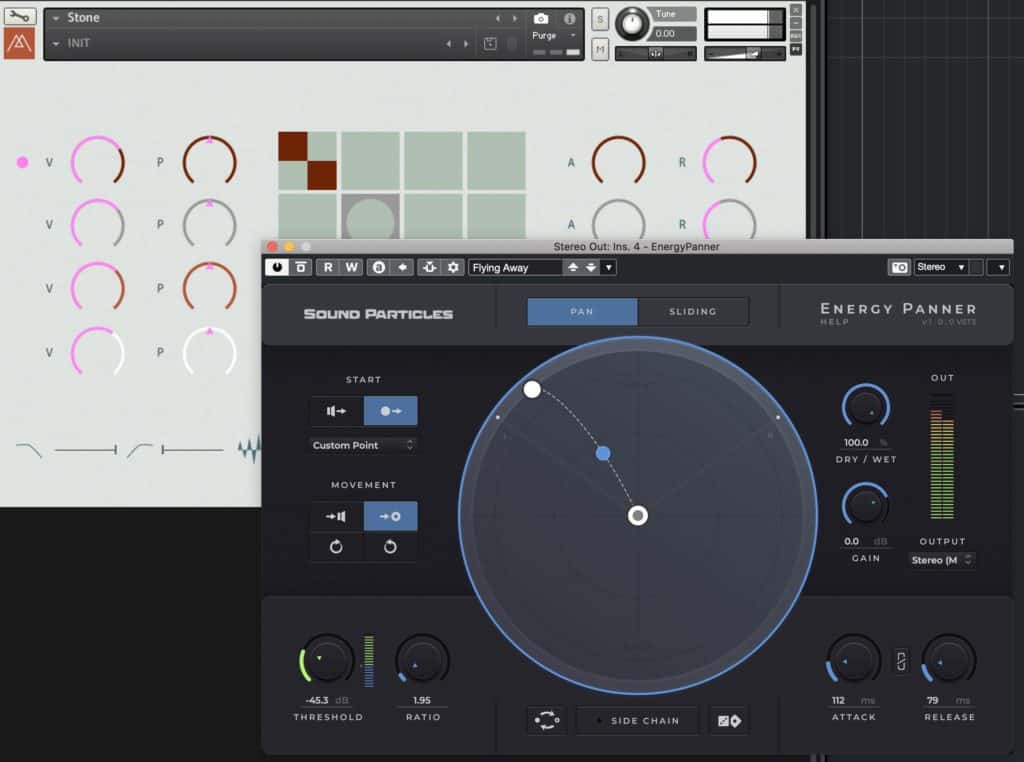Click the low-pass filter curve icon
The image size is (1024, 762).
click(x=28, y=449)
